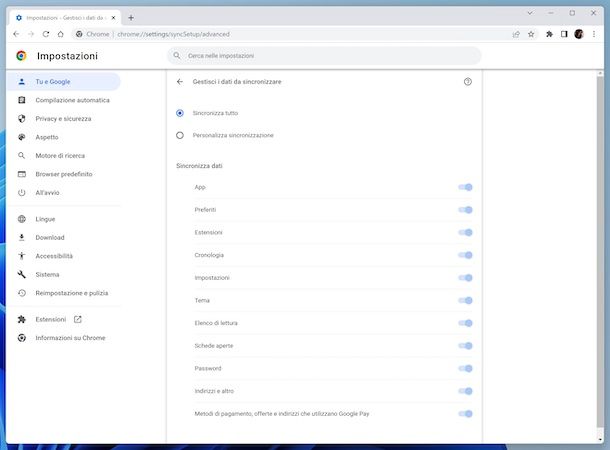Image resolution: width=610 pixels, height=450 pixels.
Task: Toggle the Schede aperte sync switch
Action: point(465,346)
